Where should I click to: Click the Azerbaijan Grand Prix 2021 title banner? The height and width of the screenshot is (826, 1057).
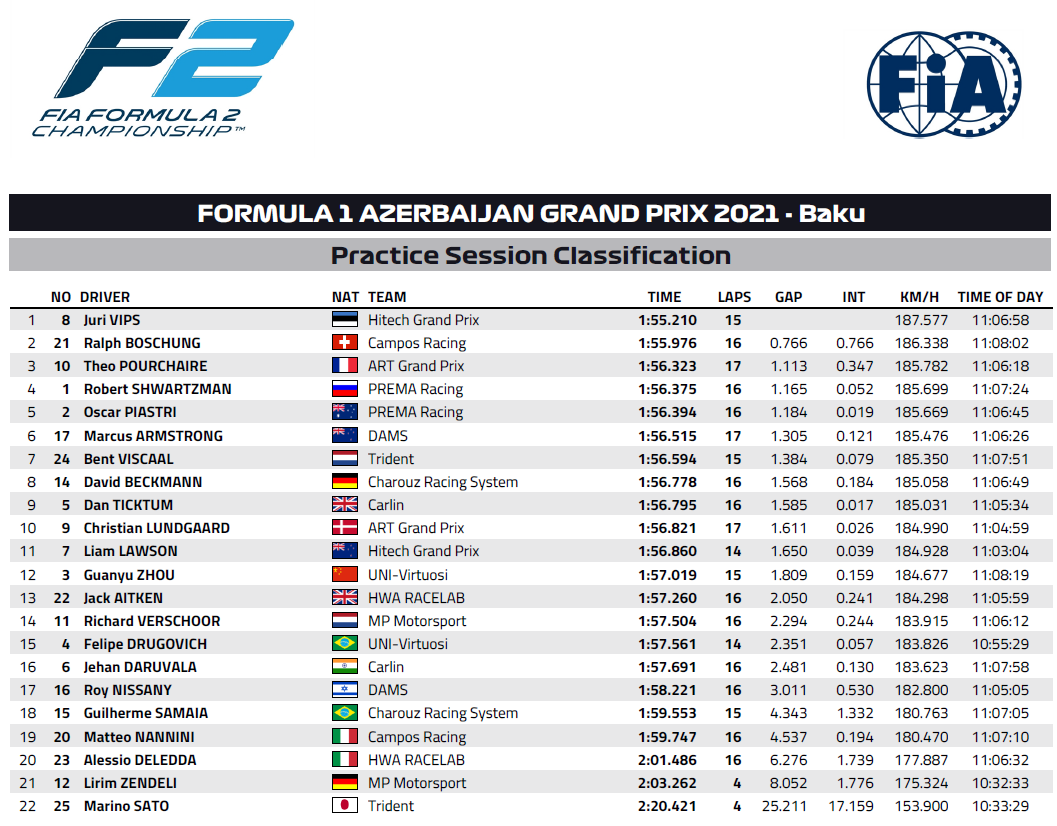530,213
